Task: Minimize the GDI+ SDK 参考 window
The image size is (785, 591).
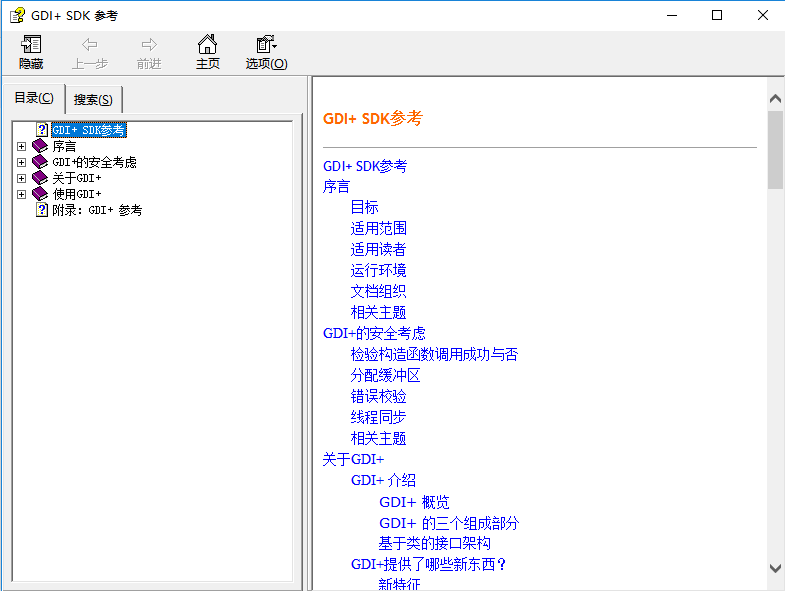Action: pyautogui.click(x=672, y=16)
